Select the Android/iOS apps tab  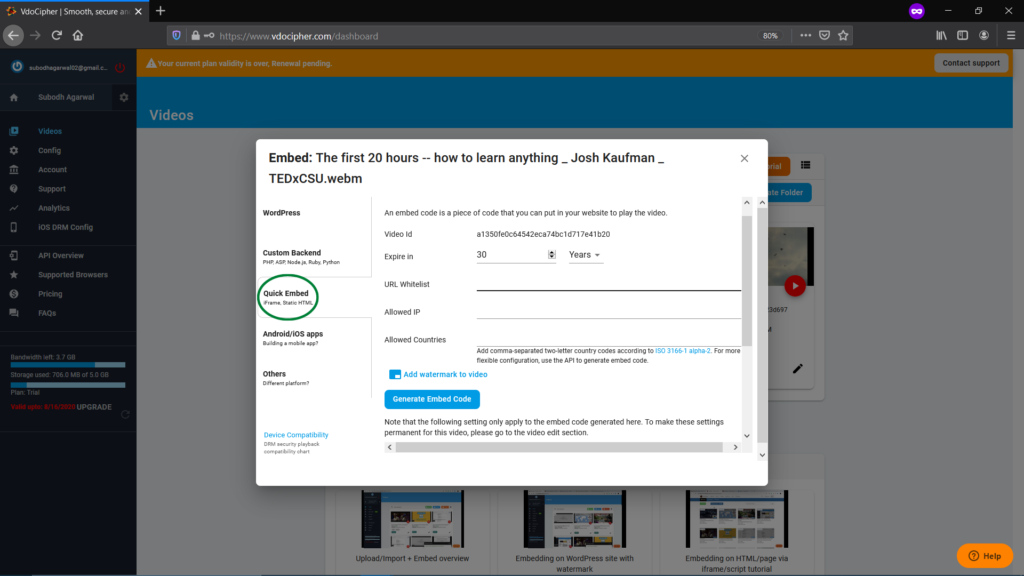293,338
